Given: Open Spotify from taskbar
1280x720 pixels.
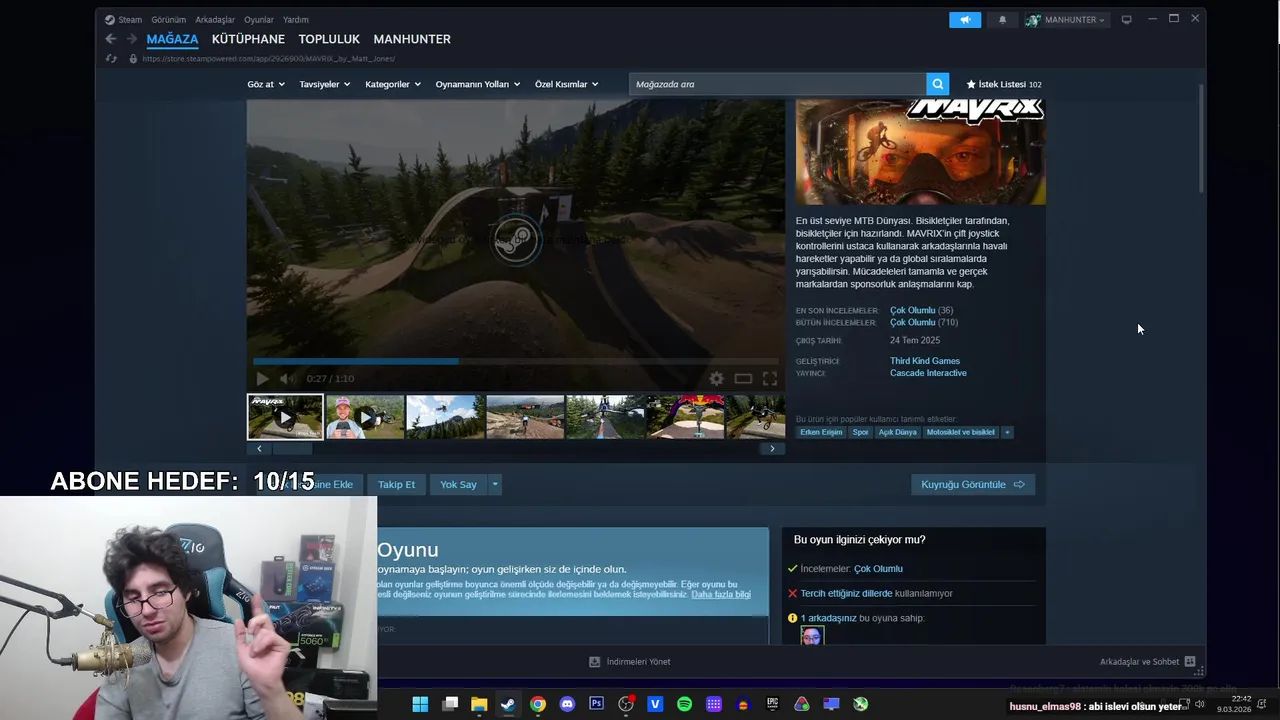Looking at the screenshot, I should tap(684, 704).
